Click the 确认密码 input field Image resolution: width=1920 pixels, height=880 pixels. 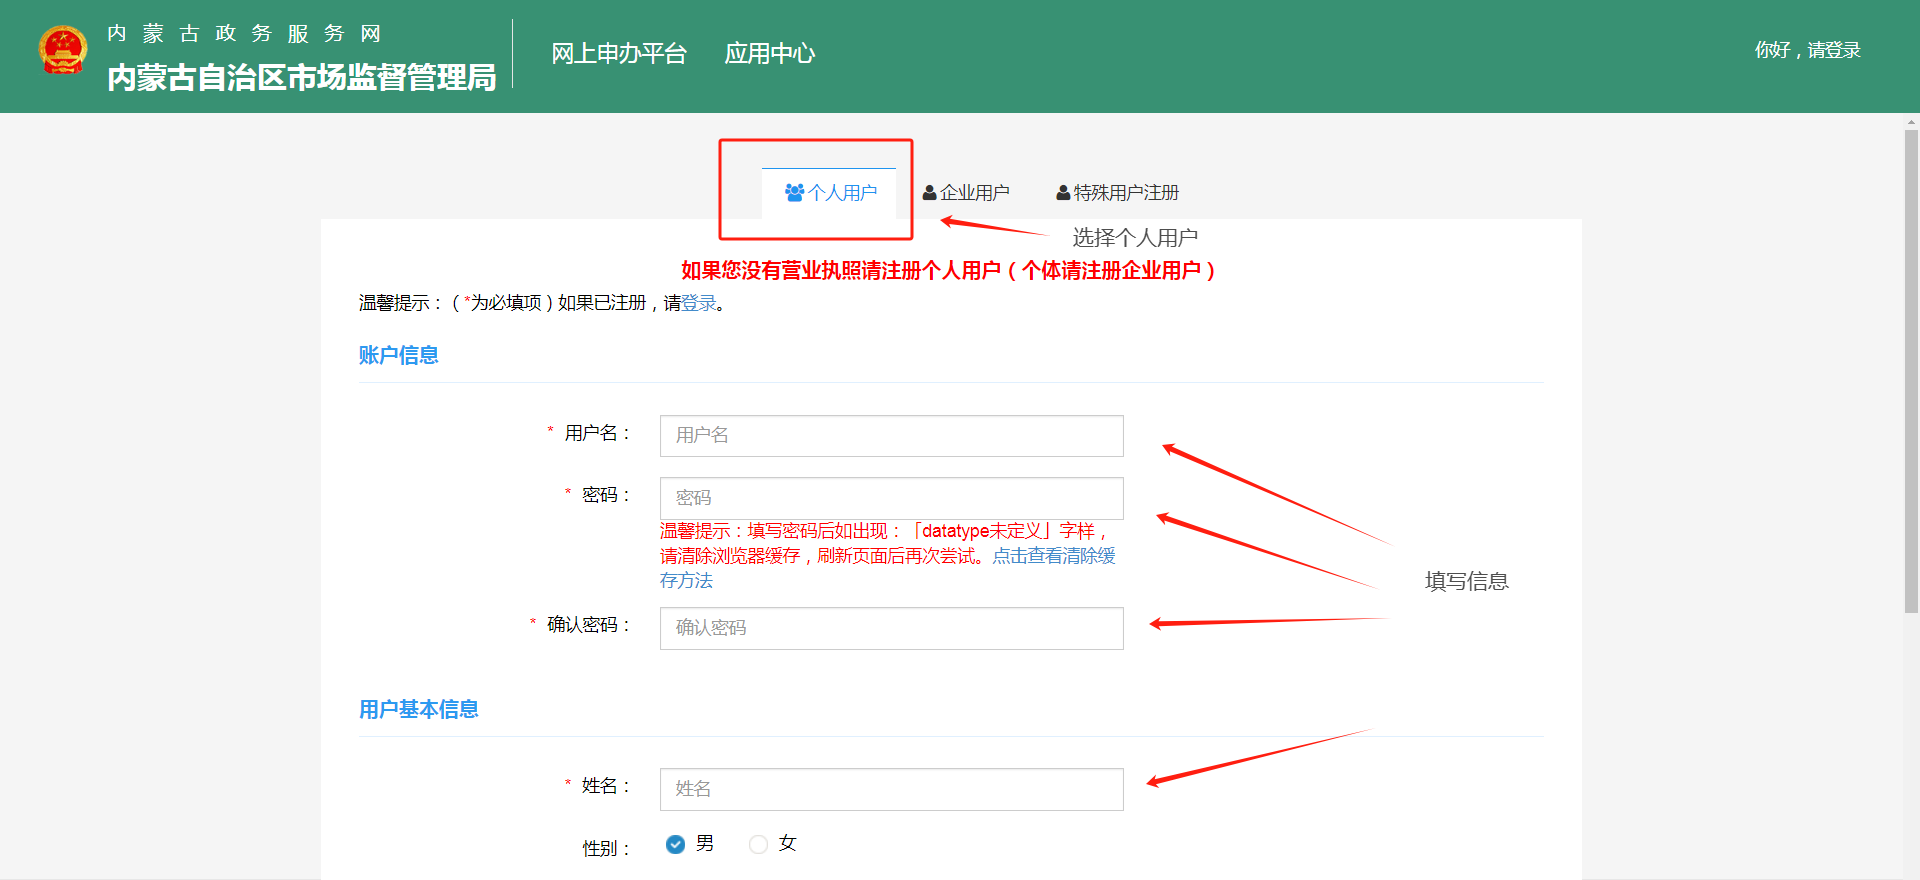[891, 628]
